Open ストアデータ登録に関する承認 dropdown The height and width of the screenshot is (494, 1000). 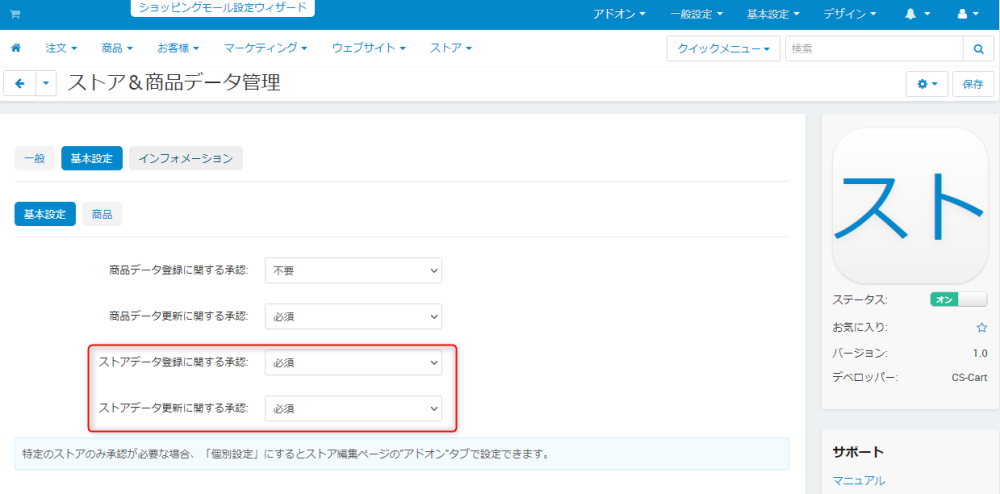pos(353,363)
